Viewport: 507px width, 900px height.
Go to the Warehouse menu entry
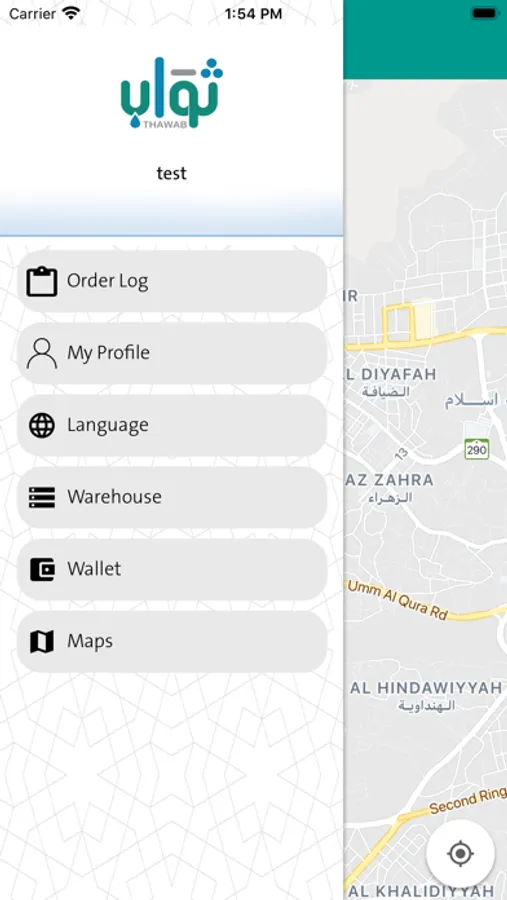pos(172,497)
